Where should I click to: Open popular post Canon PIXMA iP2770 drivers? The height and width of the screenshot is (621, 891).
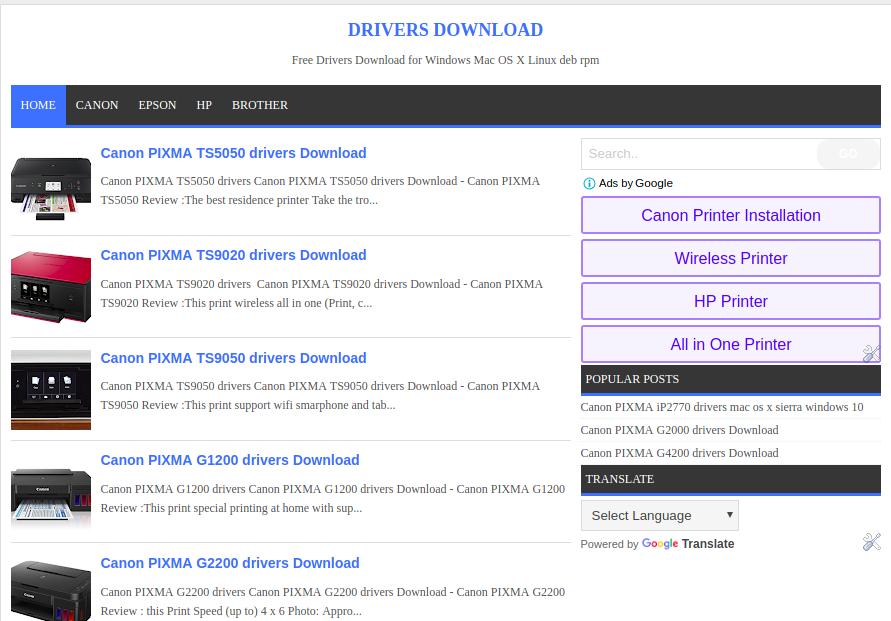click(x=722, y=407)
